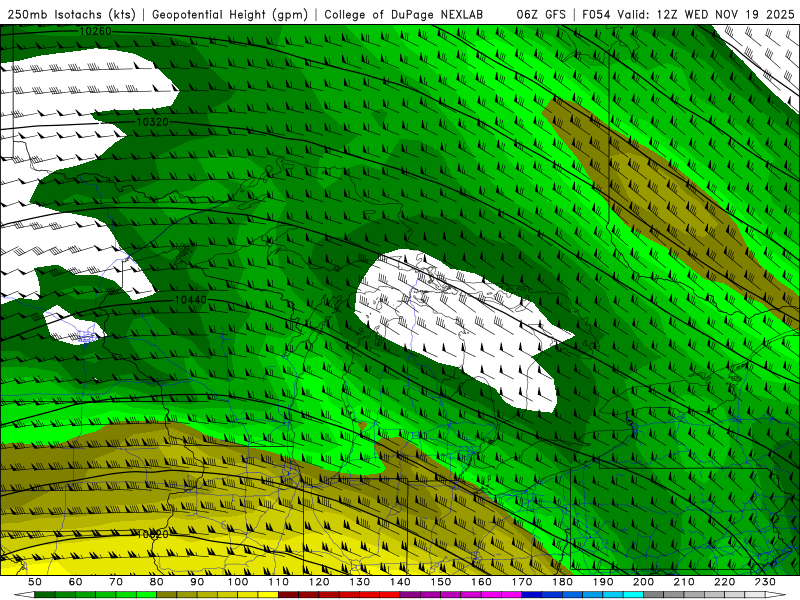This screenshot has height=600, width=800.
Task: Pick the dark blue swatch in the color bar
Action: [531, 594]
